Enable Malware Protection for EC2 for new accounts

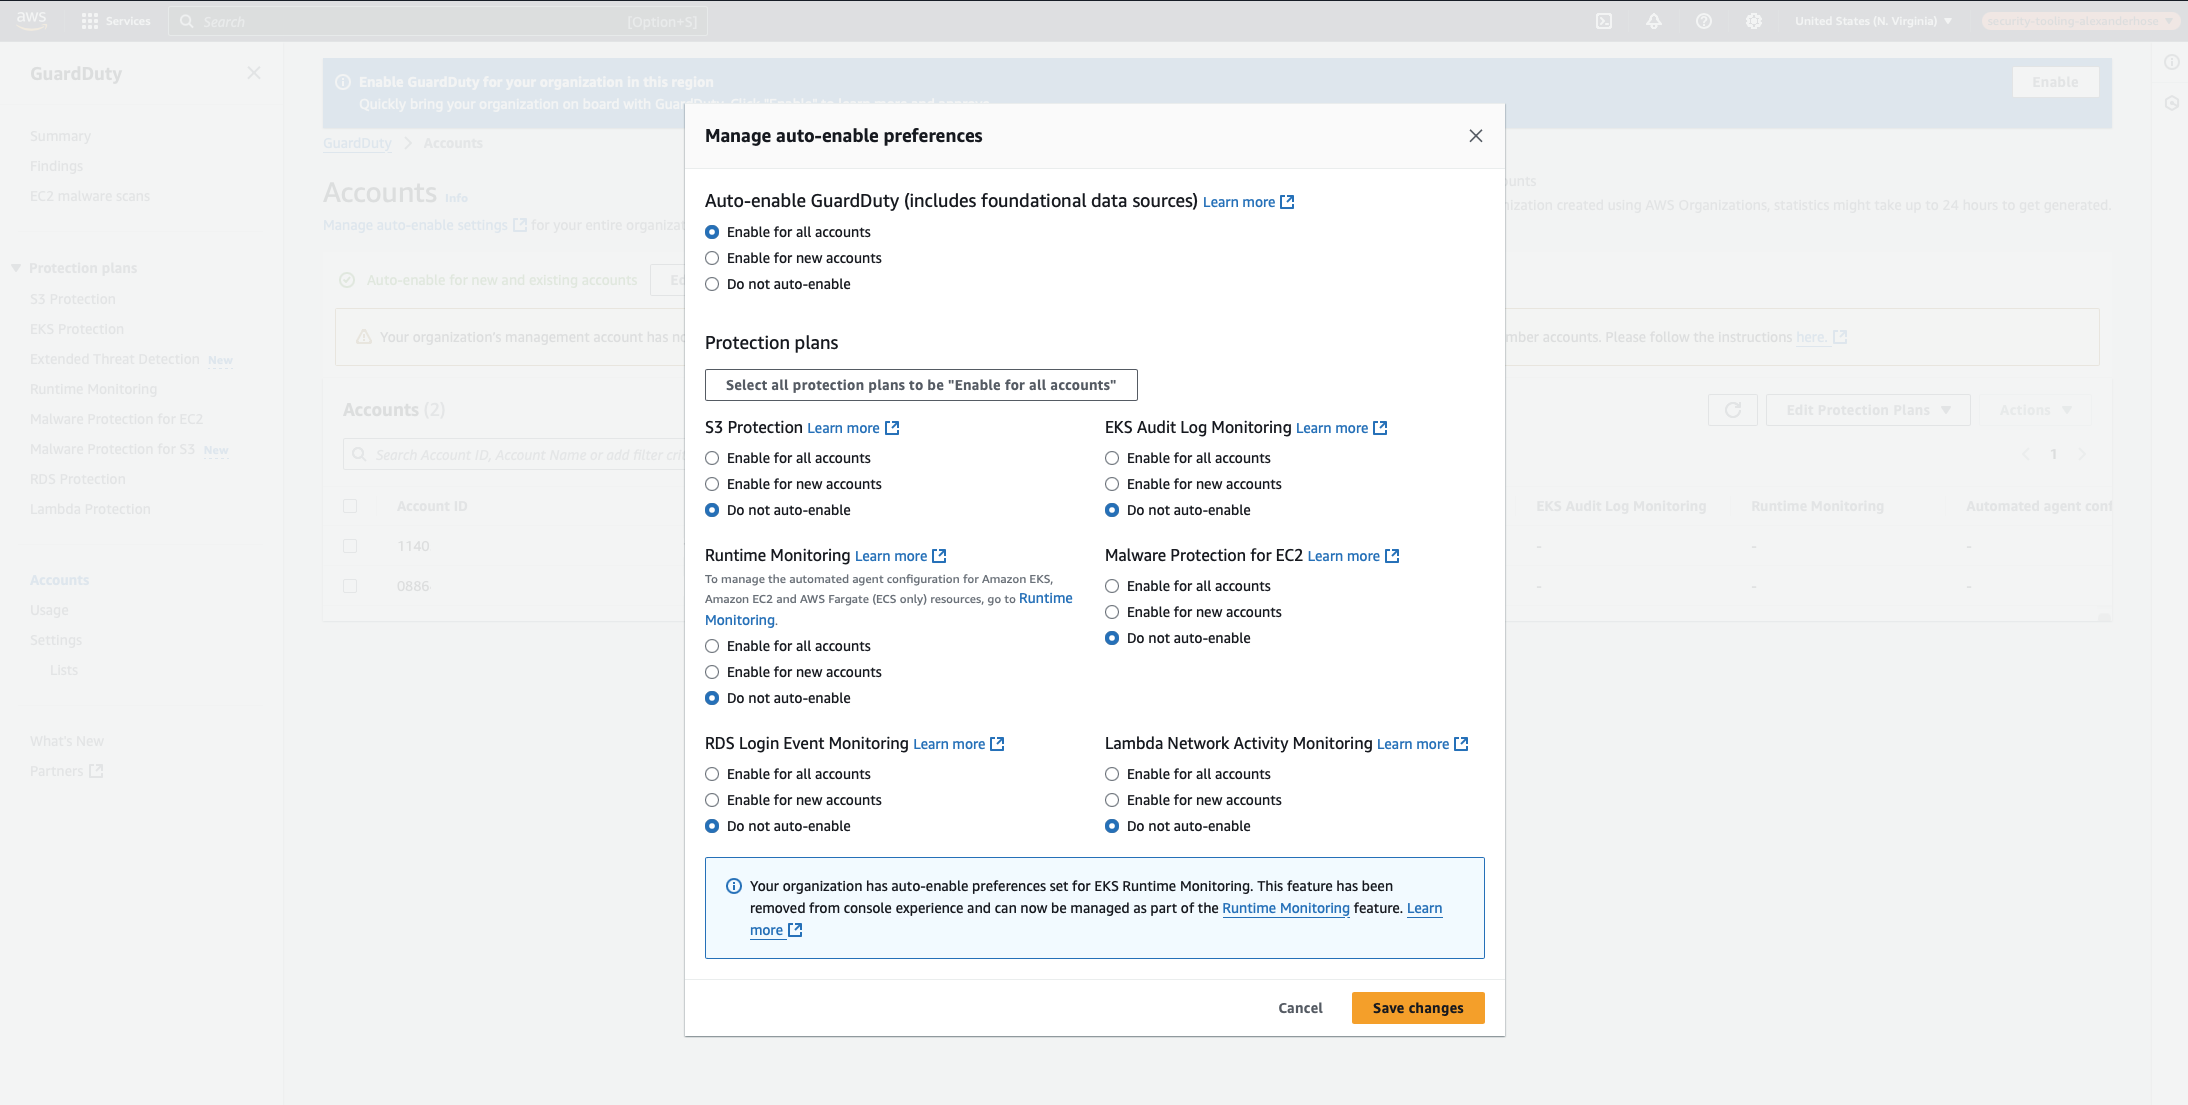[1112, 612]
